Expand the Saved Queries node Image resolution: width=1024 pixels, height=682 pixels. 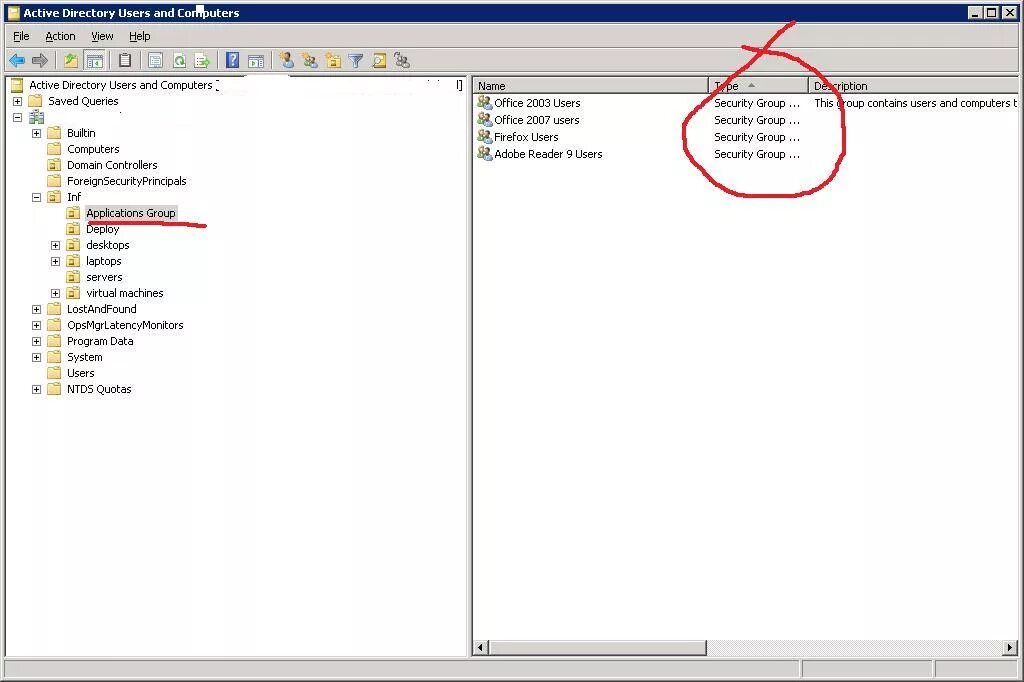point(18,101)
